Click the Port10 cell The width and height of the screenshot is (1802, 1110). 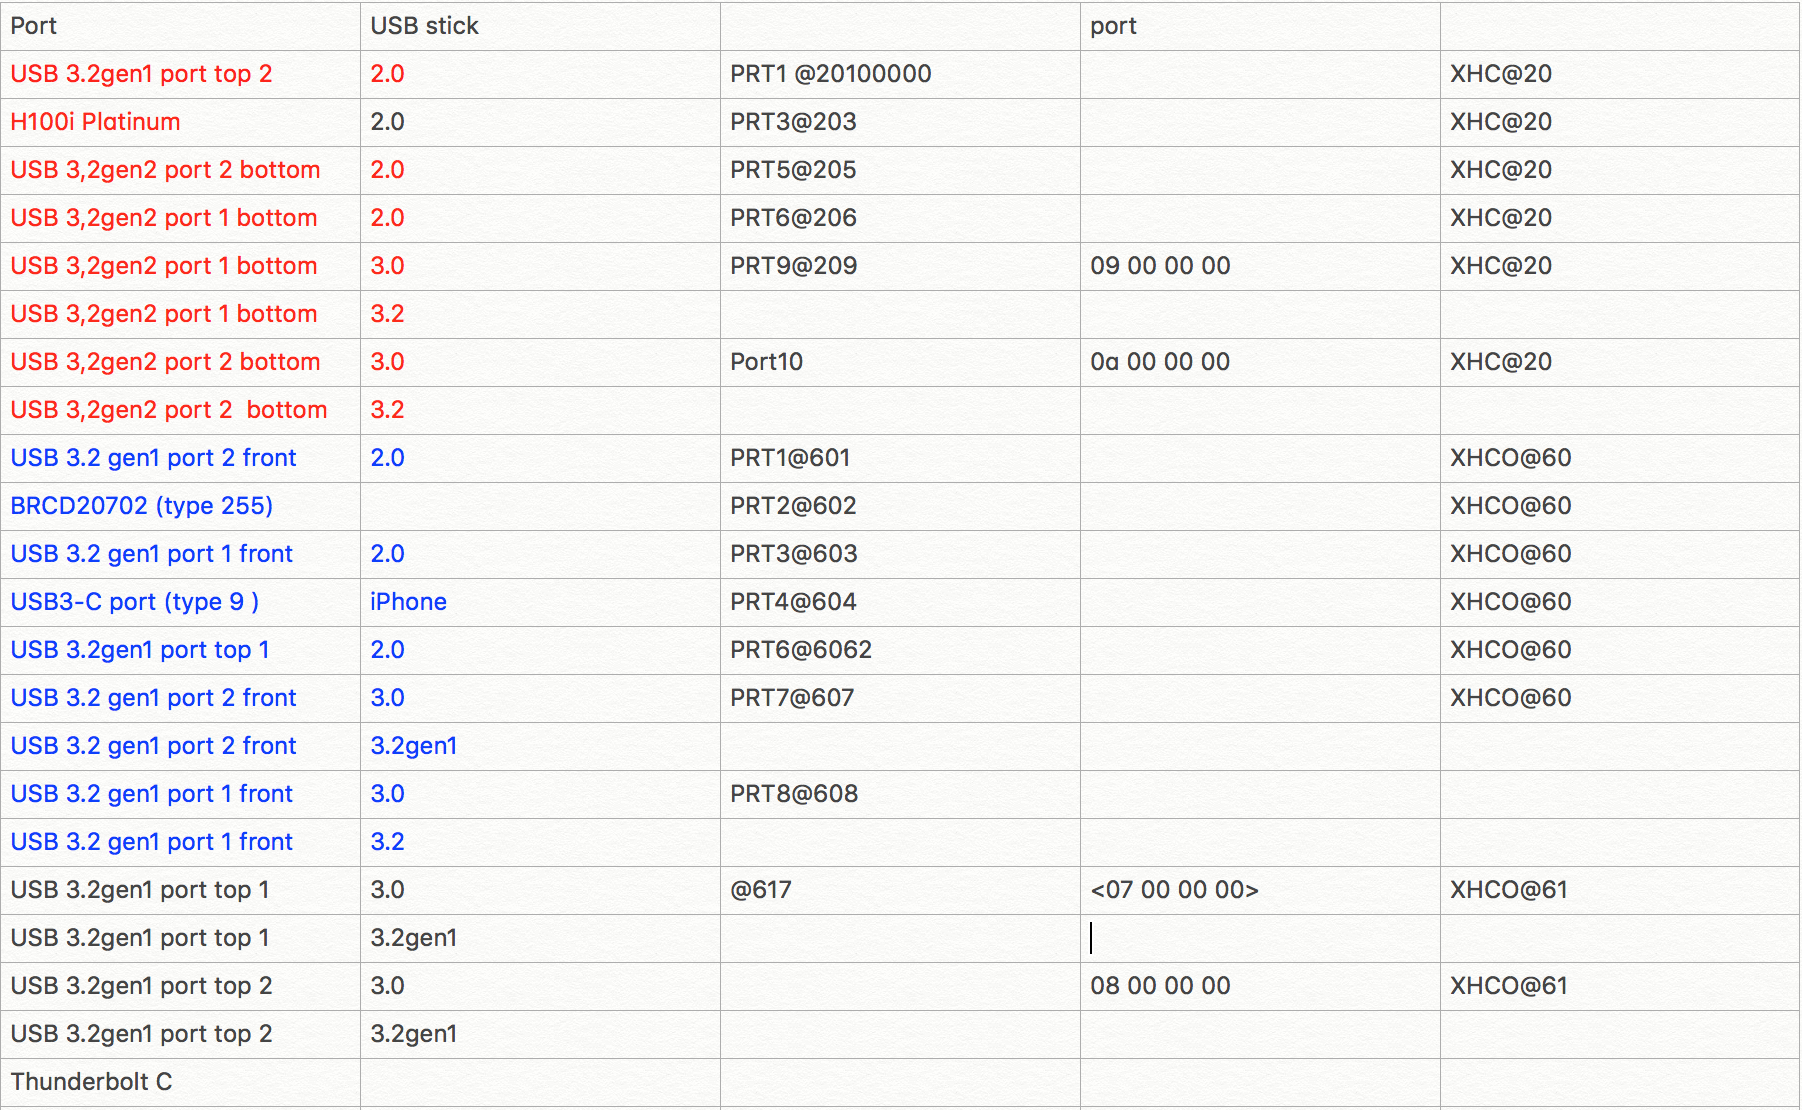click(766, 362)
